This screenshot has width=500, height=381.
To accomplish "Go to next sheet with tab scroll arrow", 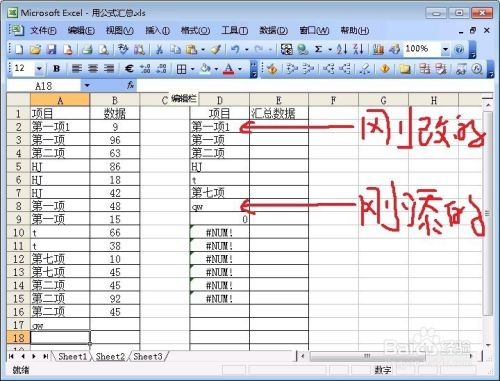I will [x=34, y=356].
